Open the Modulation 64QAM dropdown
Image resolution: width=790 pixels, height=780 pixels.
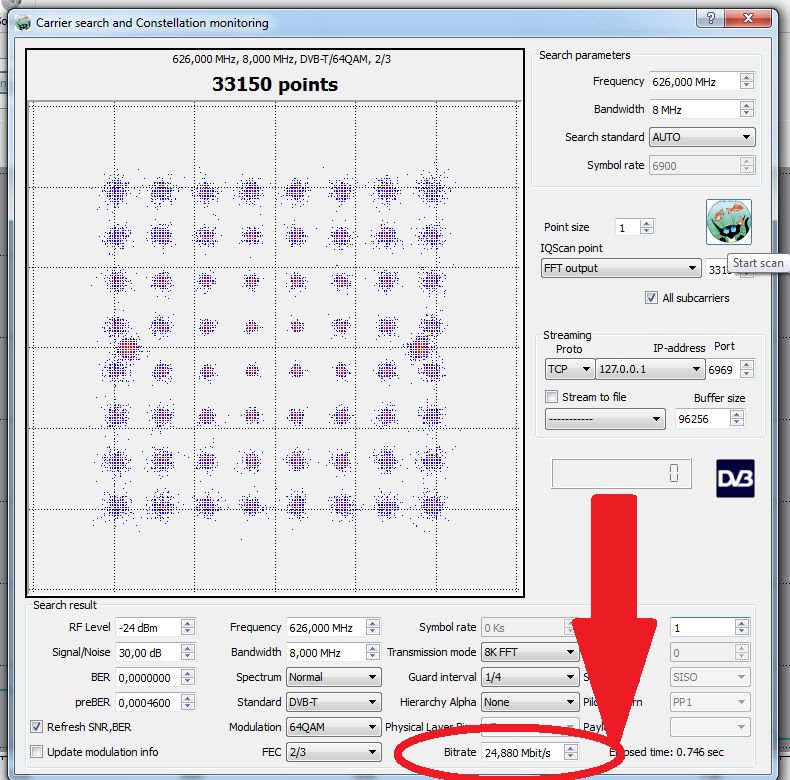click(333, 727)
